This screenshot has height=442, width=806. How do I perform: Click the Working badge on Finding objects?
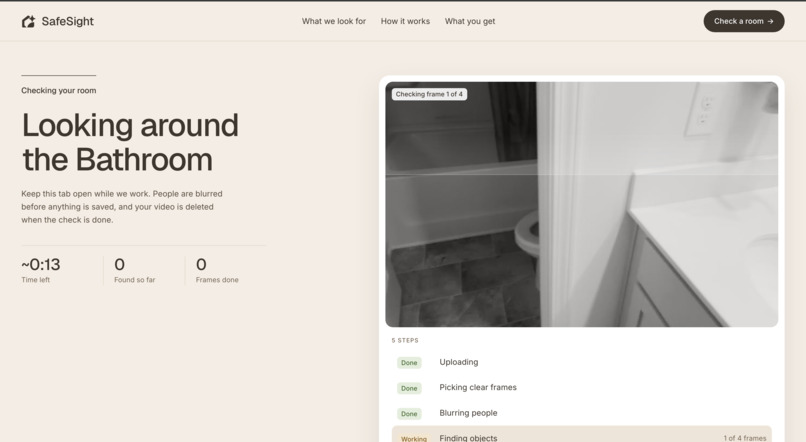414,438
